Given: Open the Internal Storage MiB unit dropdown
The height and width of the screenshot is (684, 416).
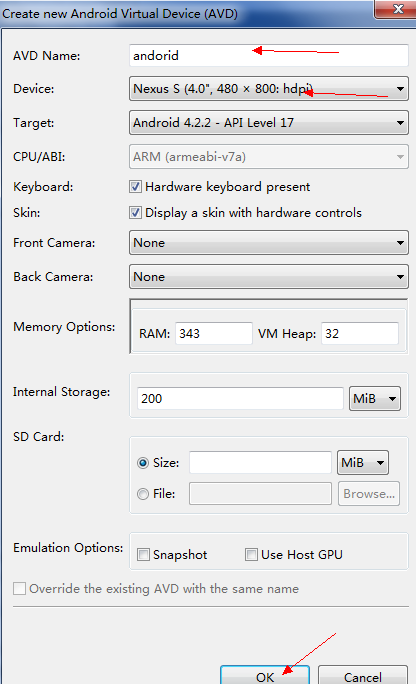Looking at the screenshot, I should tap(375, 398).
